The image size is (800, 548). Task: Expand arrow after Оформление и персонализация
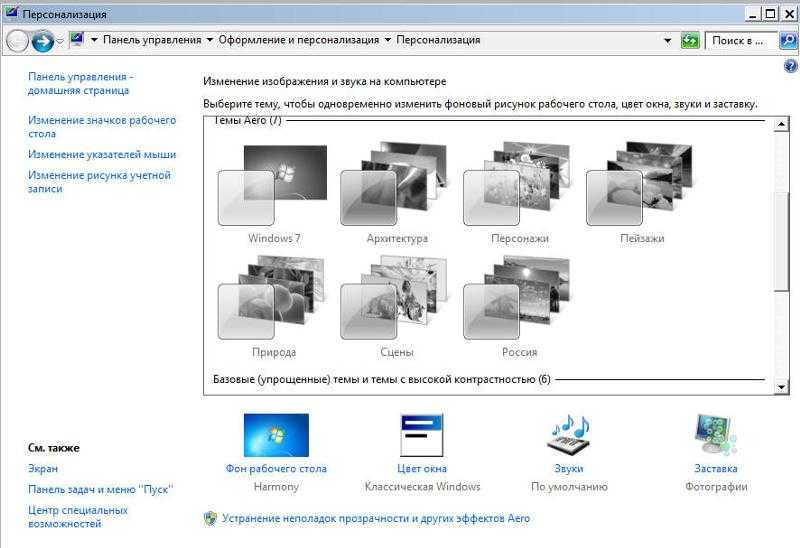pyautogui.click(x=387, y=40)
